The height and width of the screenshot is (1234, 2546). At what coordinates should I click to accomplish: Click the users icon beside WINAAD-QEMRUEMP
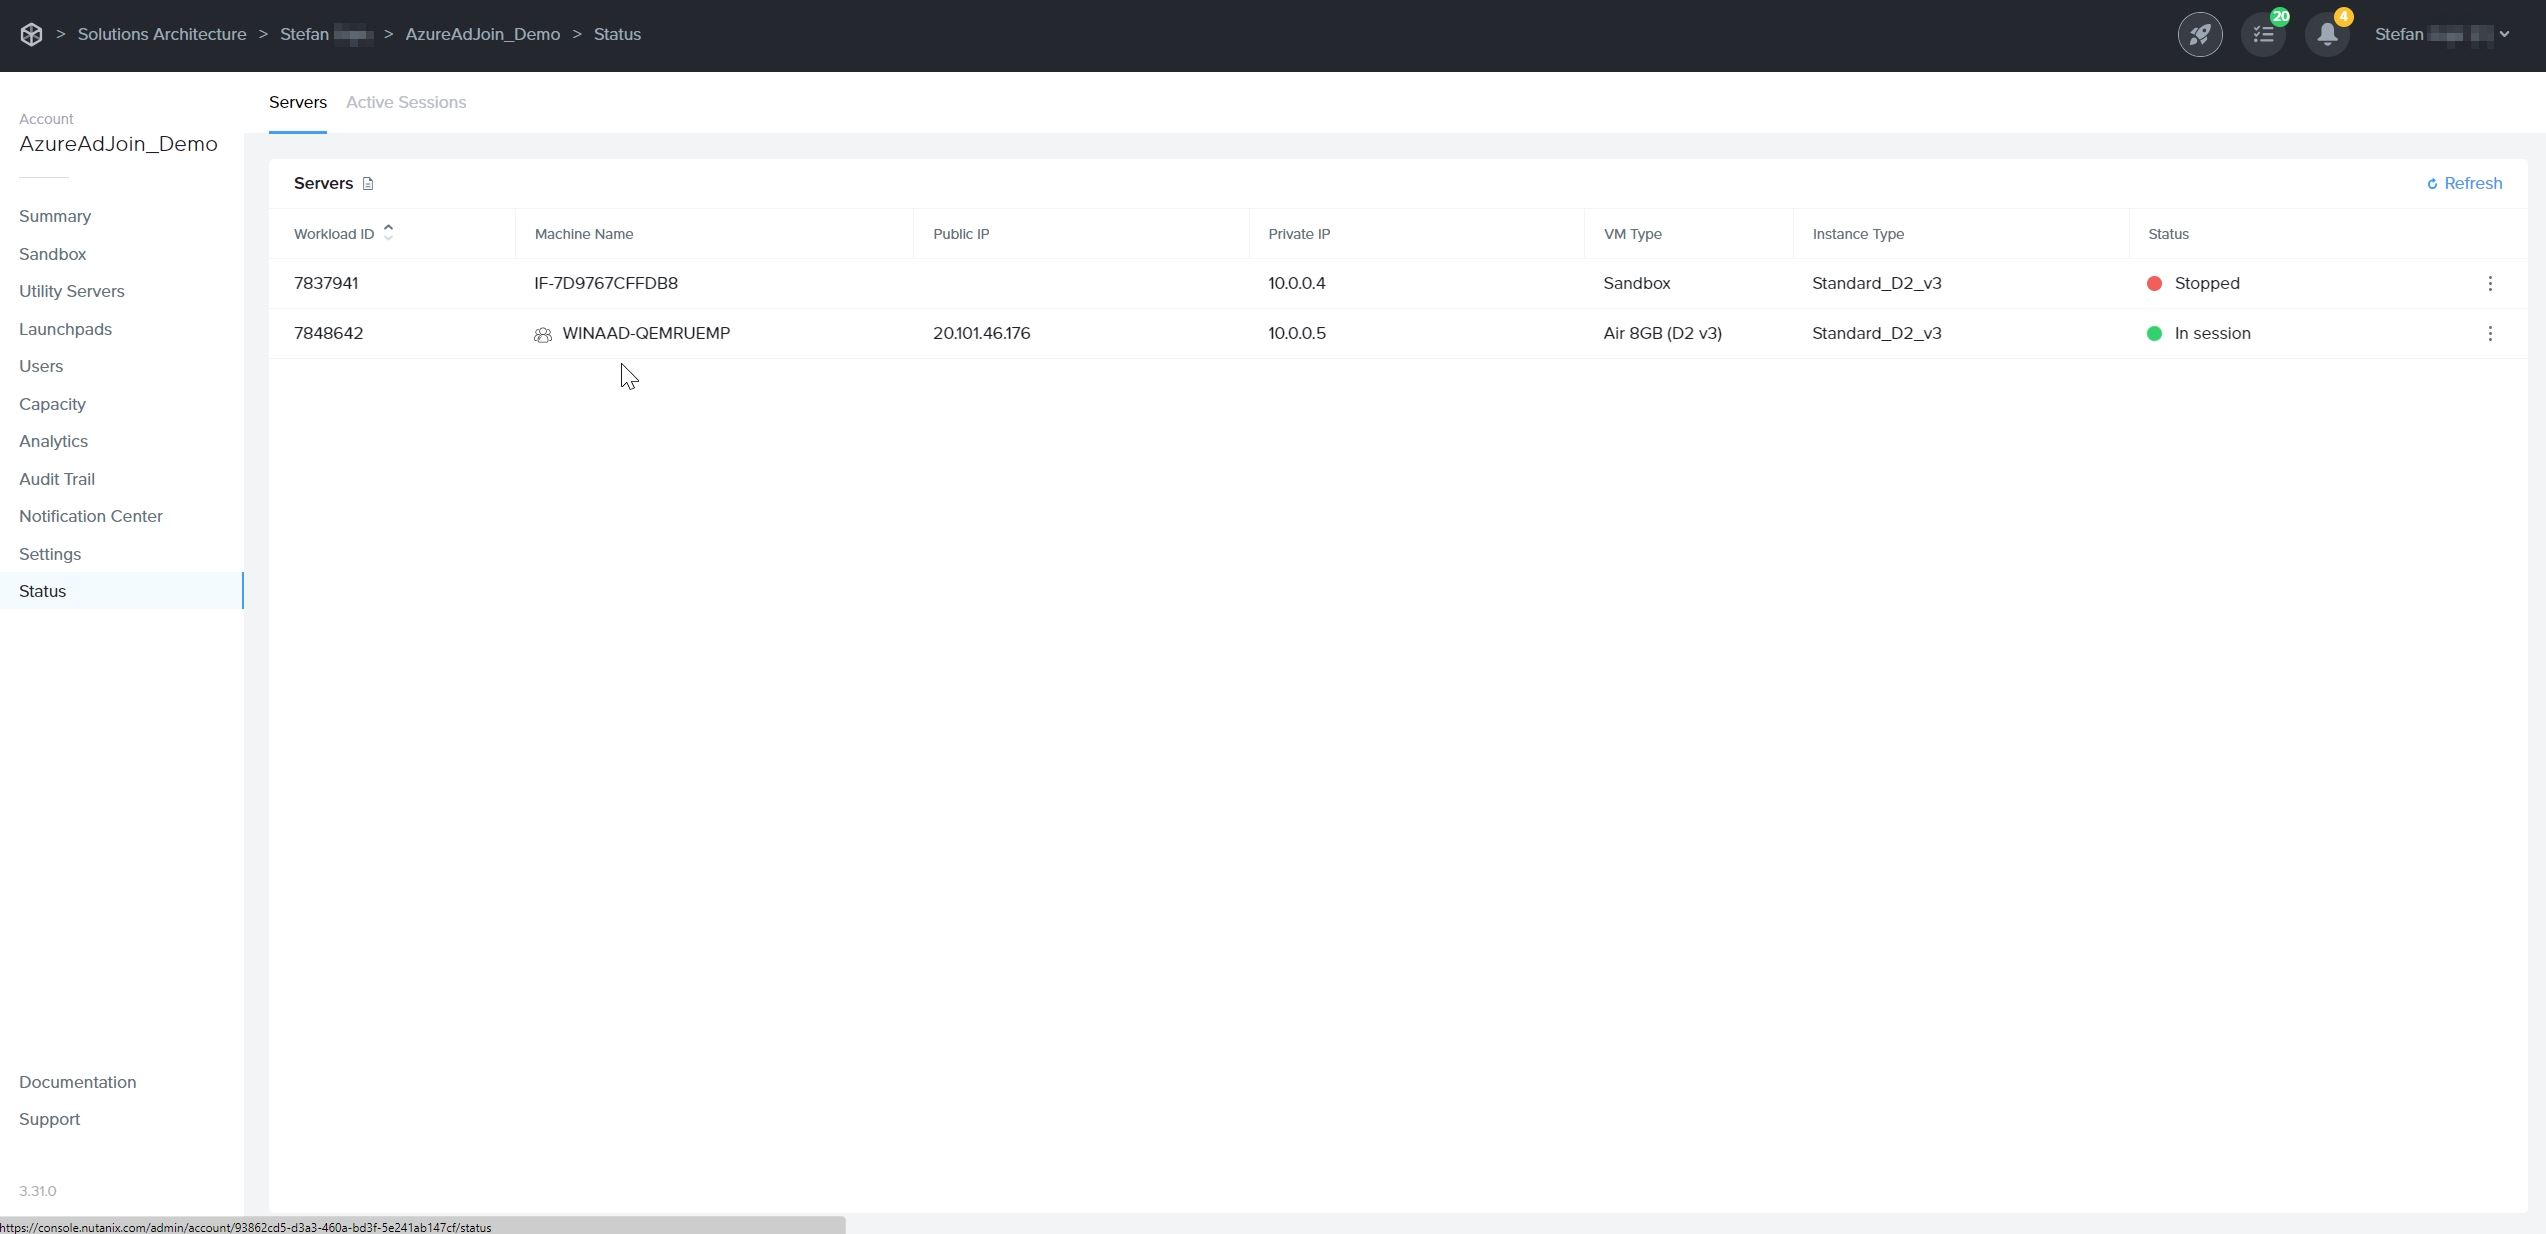[x=542, y=334]
